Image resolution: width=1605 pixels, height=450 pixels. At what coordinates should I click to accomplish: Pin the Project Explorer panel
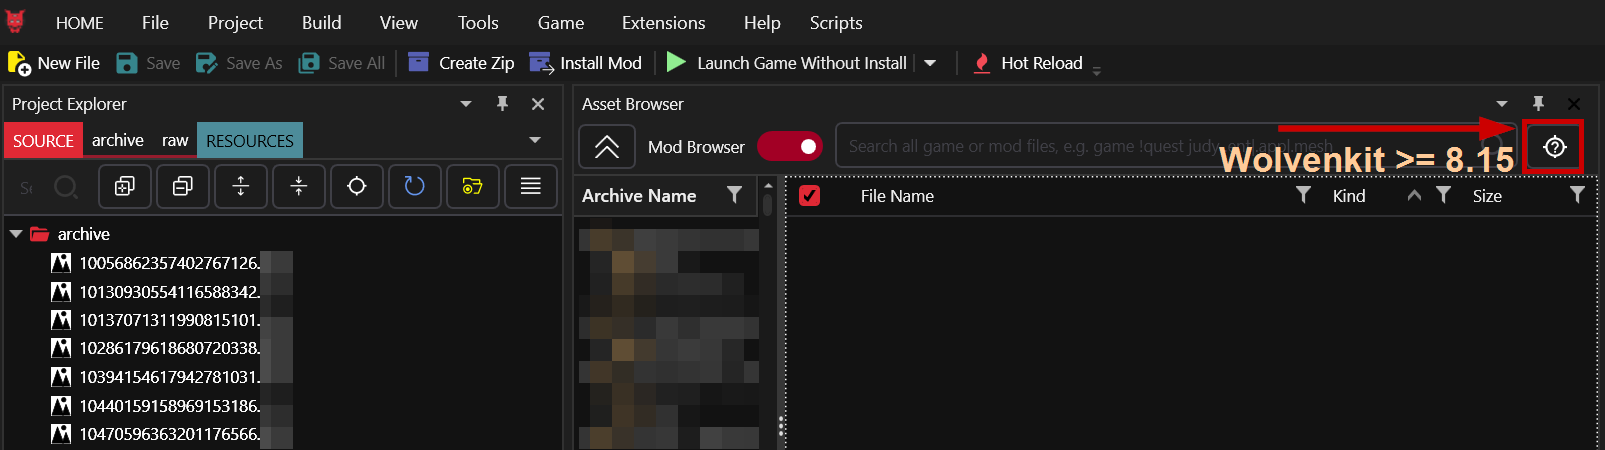(503, 104)
